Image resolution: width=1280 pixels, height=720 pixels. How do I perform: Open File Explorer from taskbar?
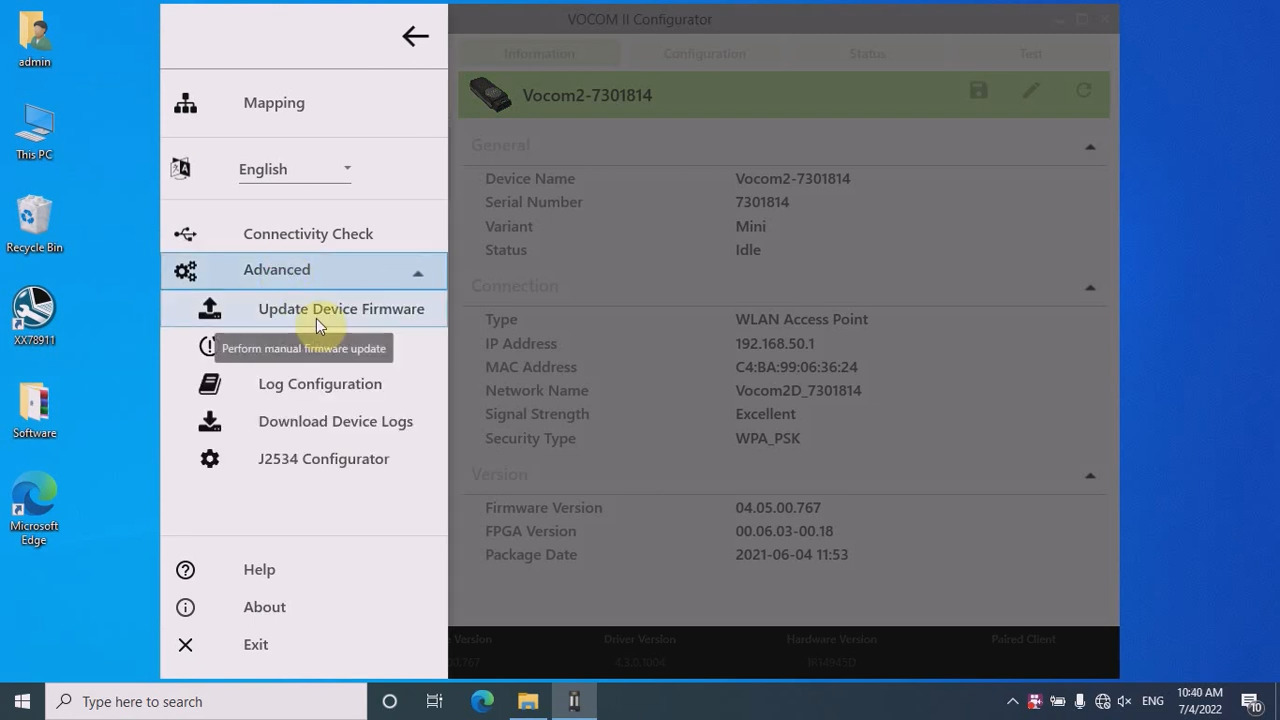click(x=528, y=701)
